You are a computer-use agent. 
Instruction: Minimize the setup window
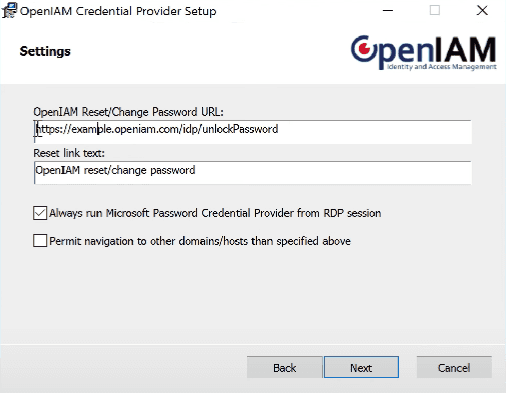(x=388, y=11)
